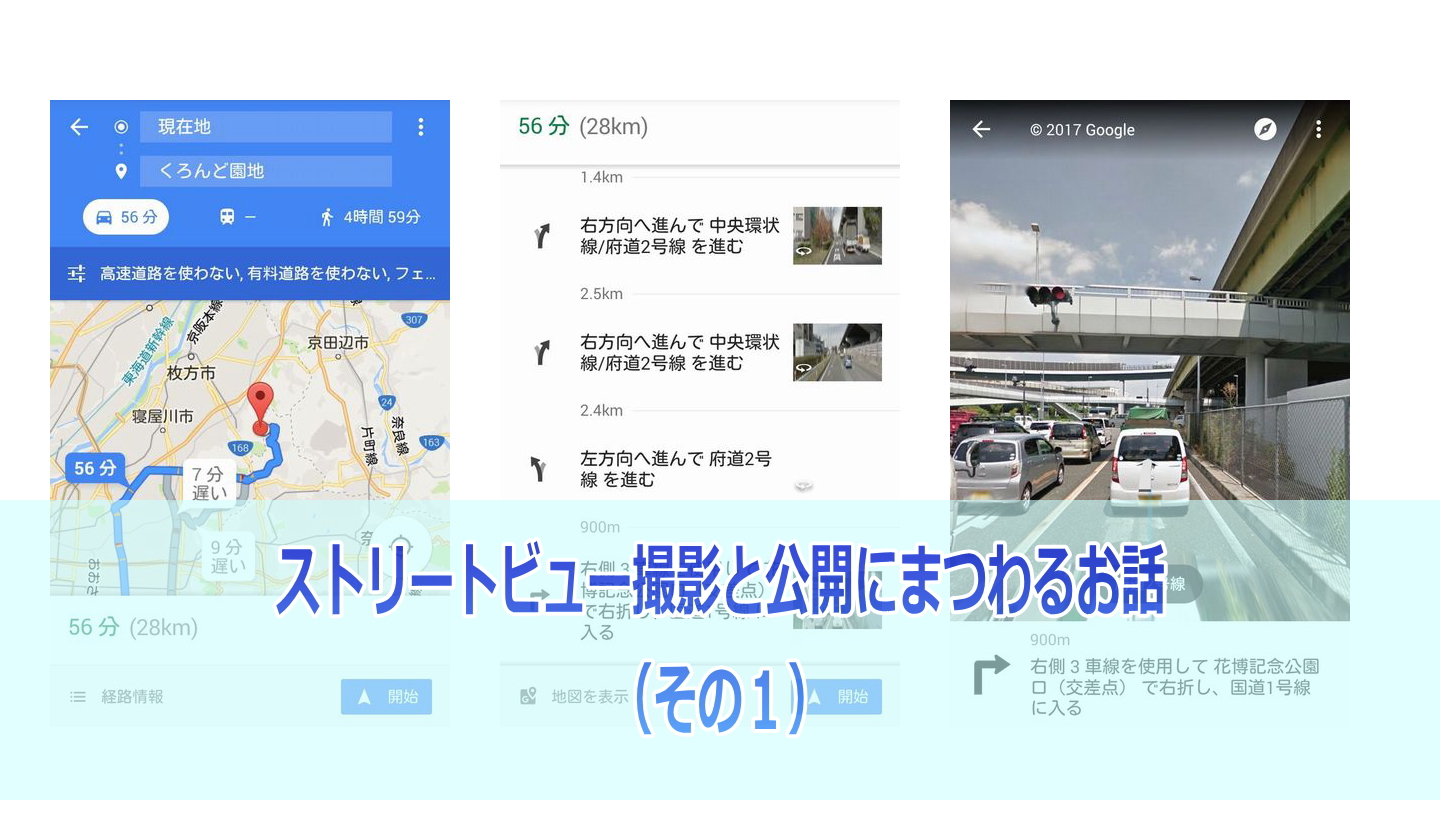Screen dimensions: 1440x820
Task: Open 経路情報 route details
Action: point(117,697)
